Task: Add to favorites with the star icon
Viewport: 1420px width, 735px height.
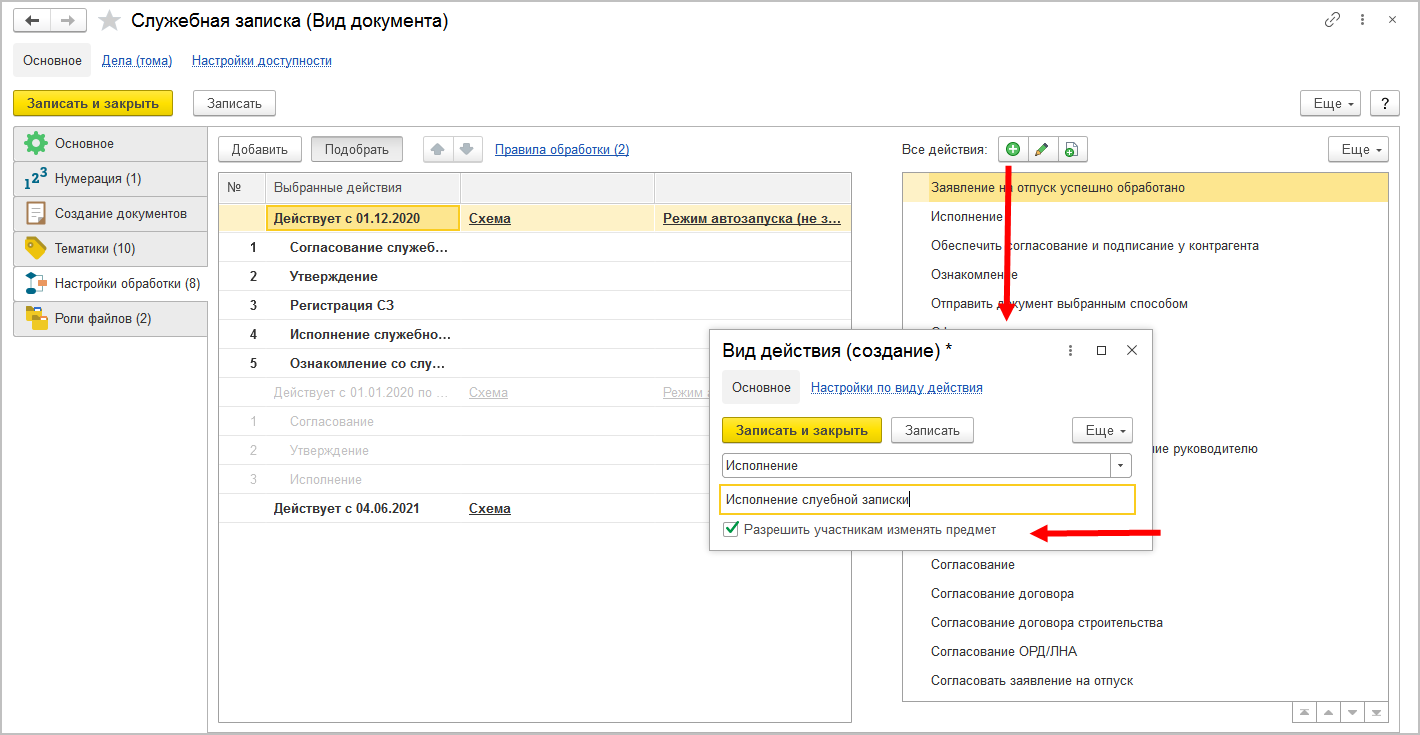Action: click(110, 21)
